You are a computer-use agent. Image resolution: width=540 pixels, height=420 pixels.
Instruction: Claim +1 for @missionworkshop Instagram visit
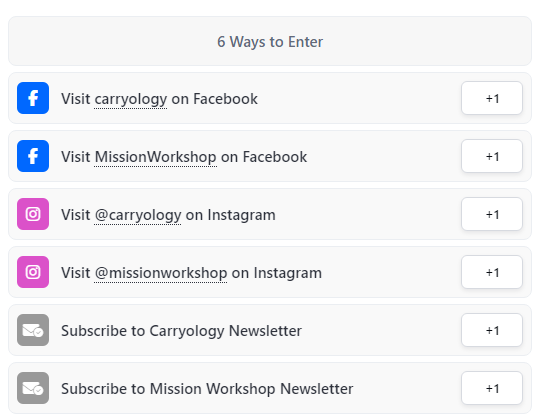(492, 272)
